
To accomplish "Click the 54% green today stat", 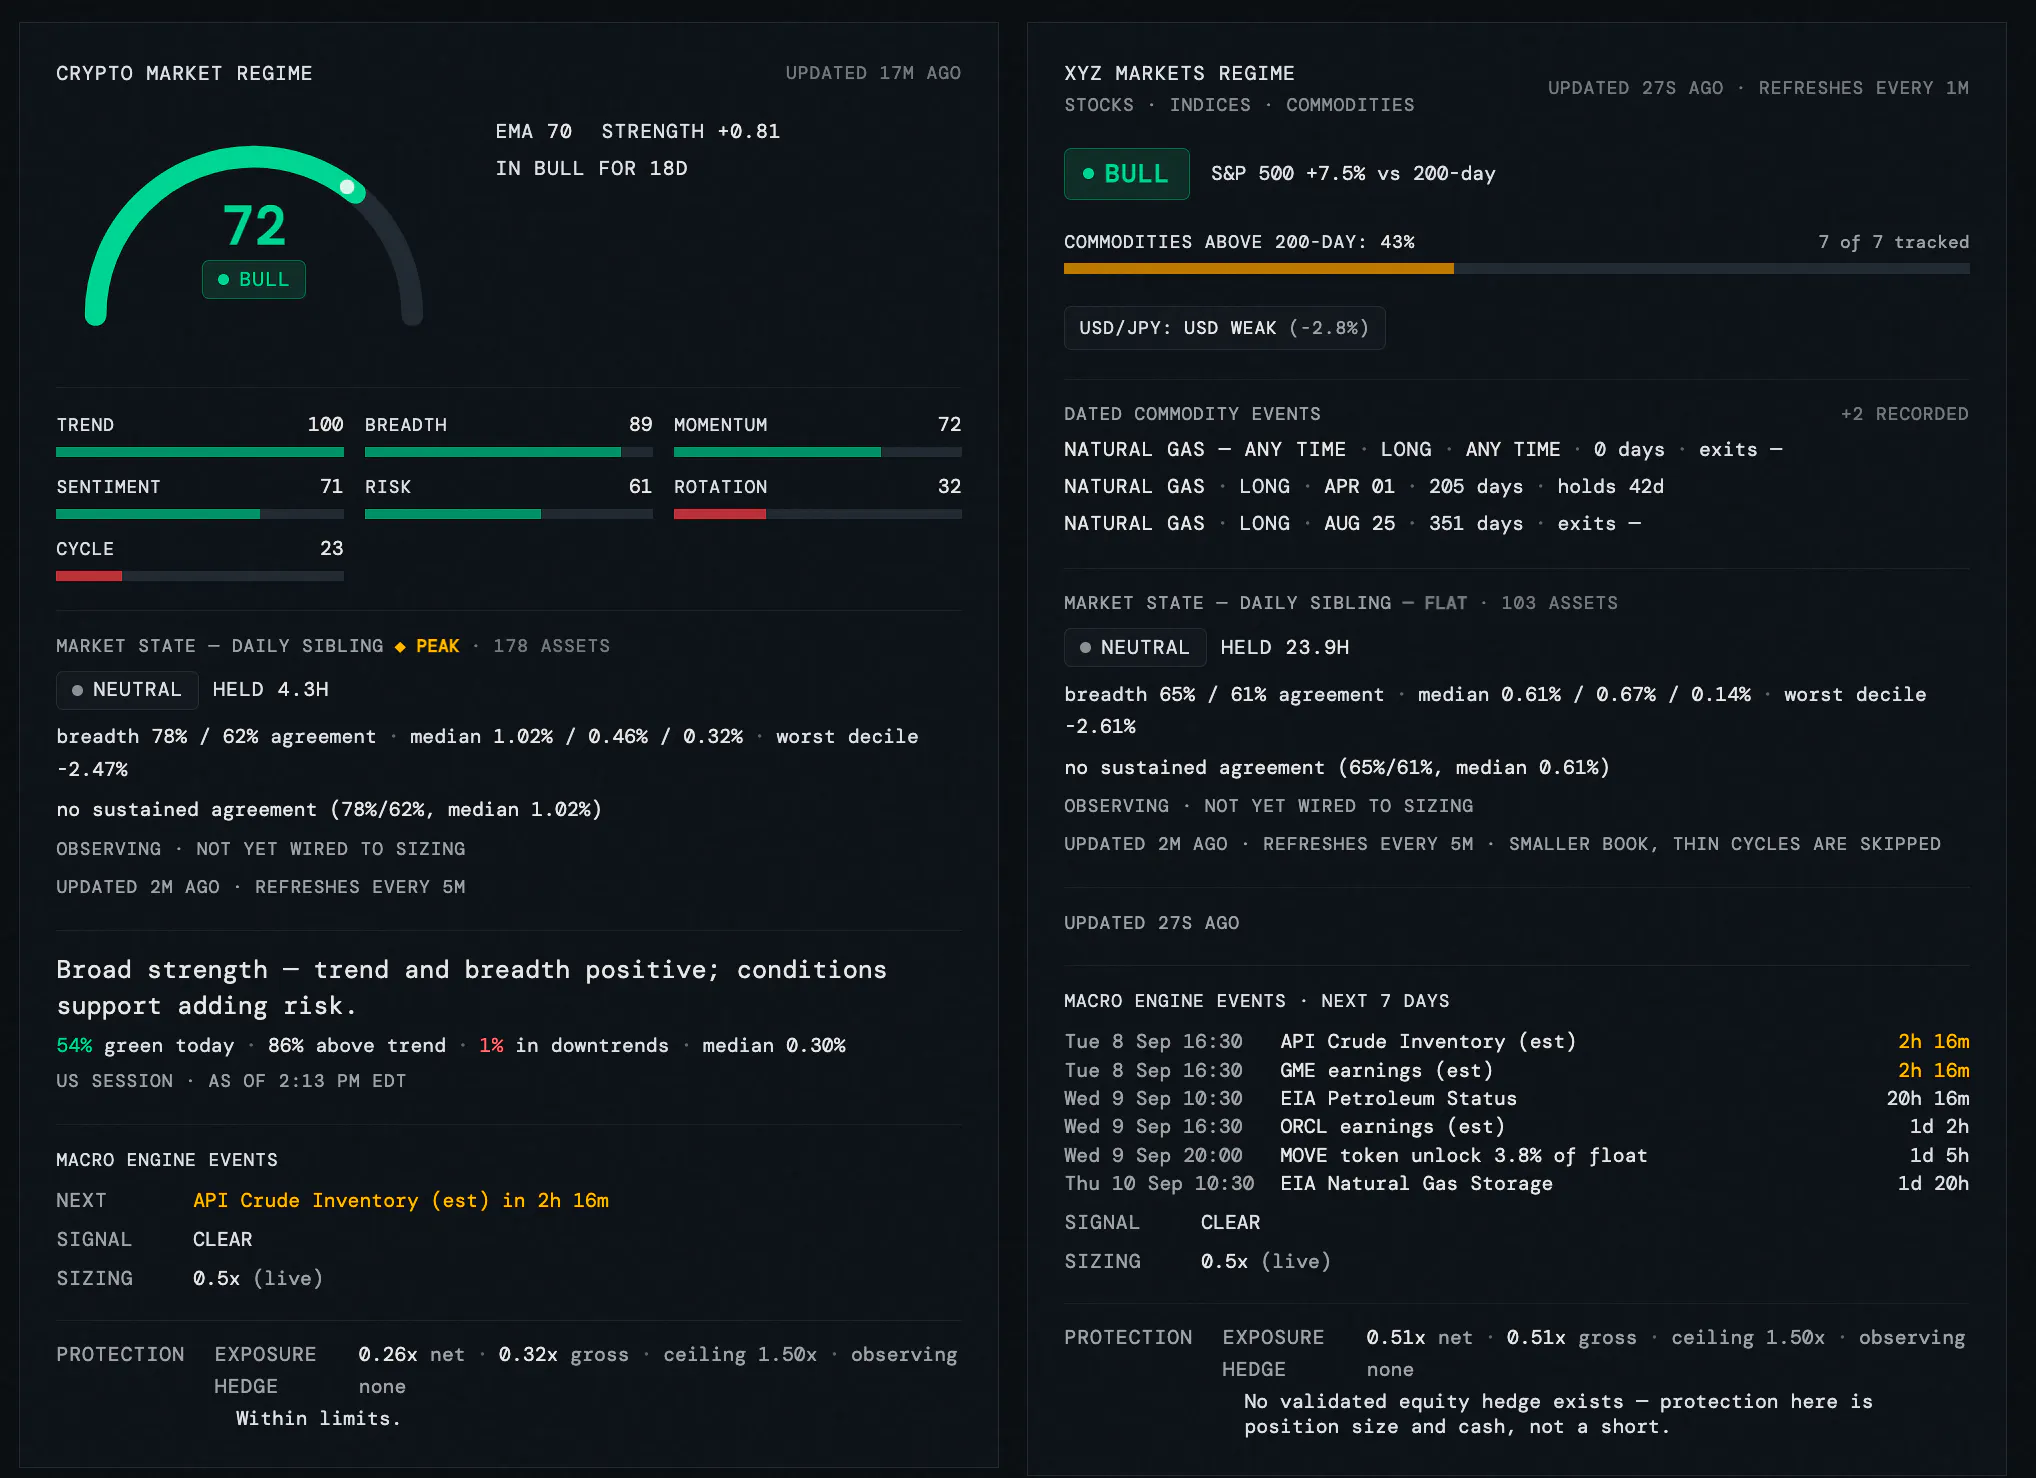I will [145, 1045].
